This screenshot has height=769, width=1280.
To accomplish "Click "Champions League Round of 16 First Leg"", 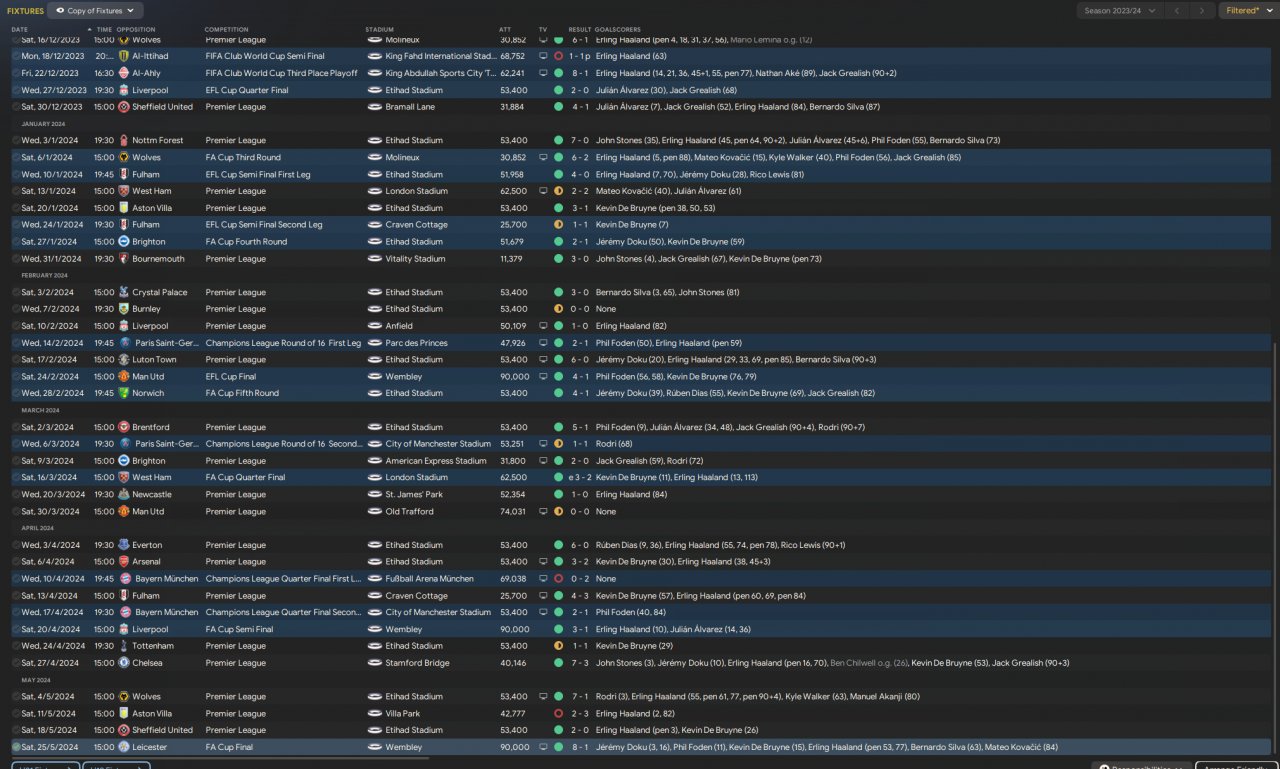I will pos(283,343).
